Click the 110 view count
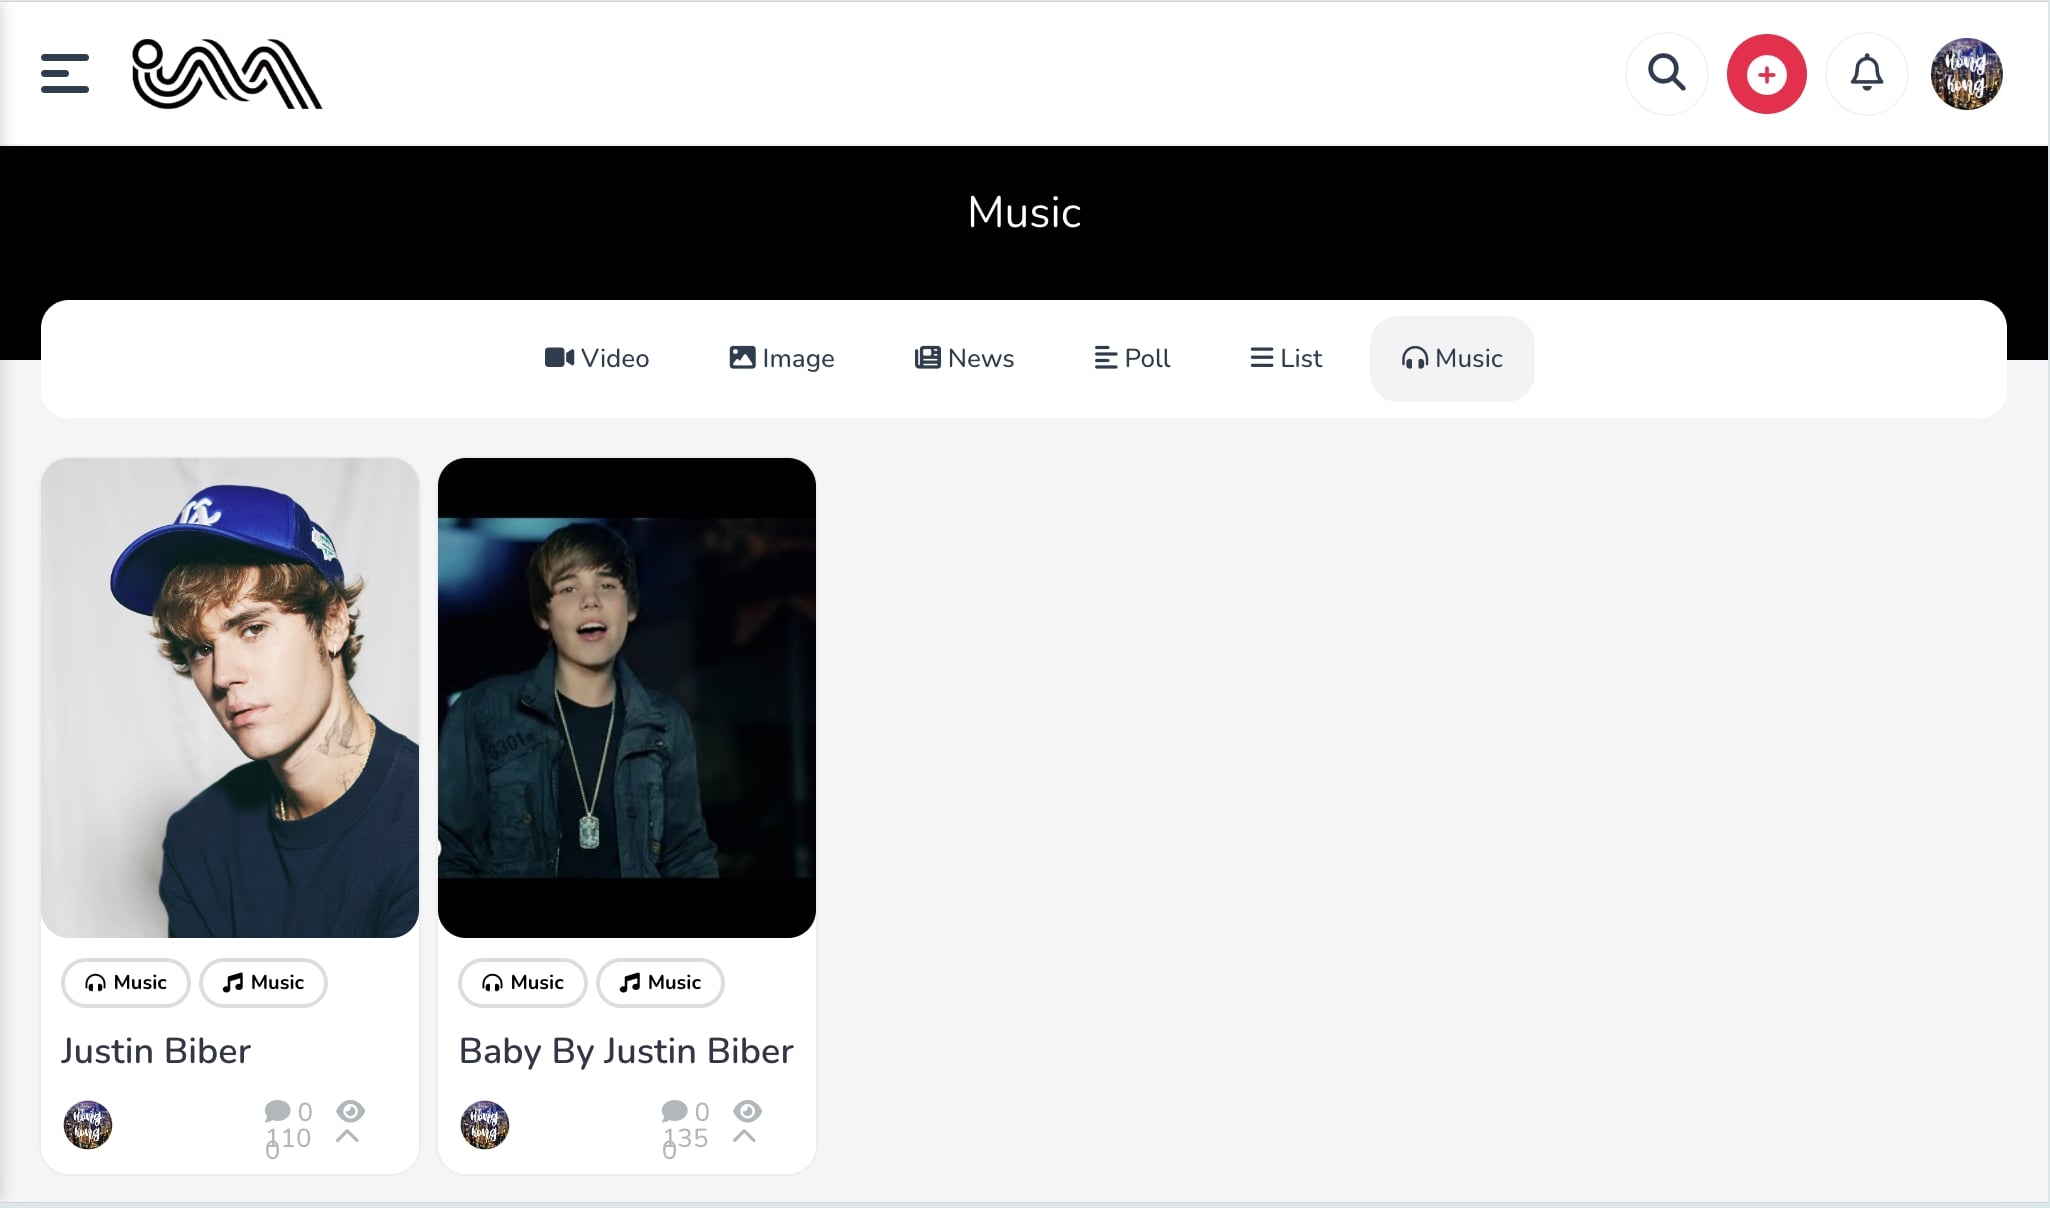Screen dimensions: 2050x1208 tap(289, 1138)
